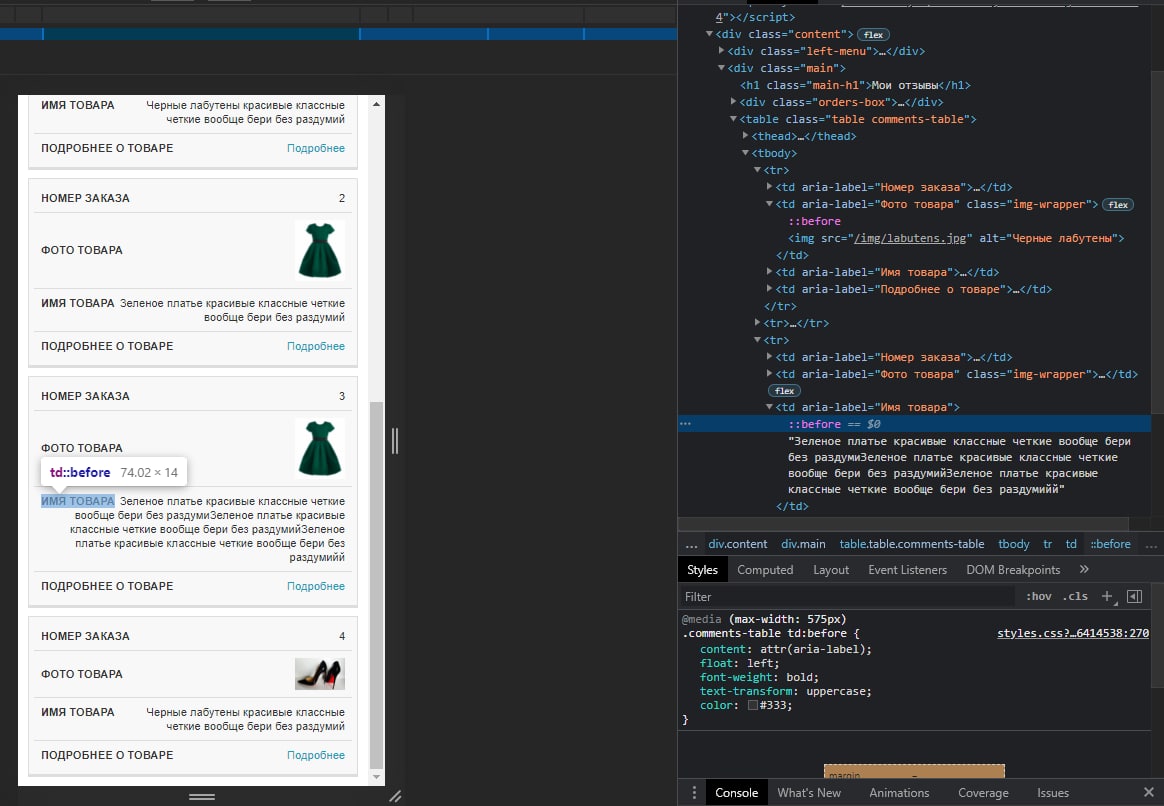Open the DOM Breakpoints tab
The height and width of the screenshot is (806, 1164).
(1013, 569)
